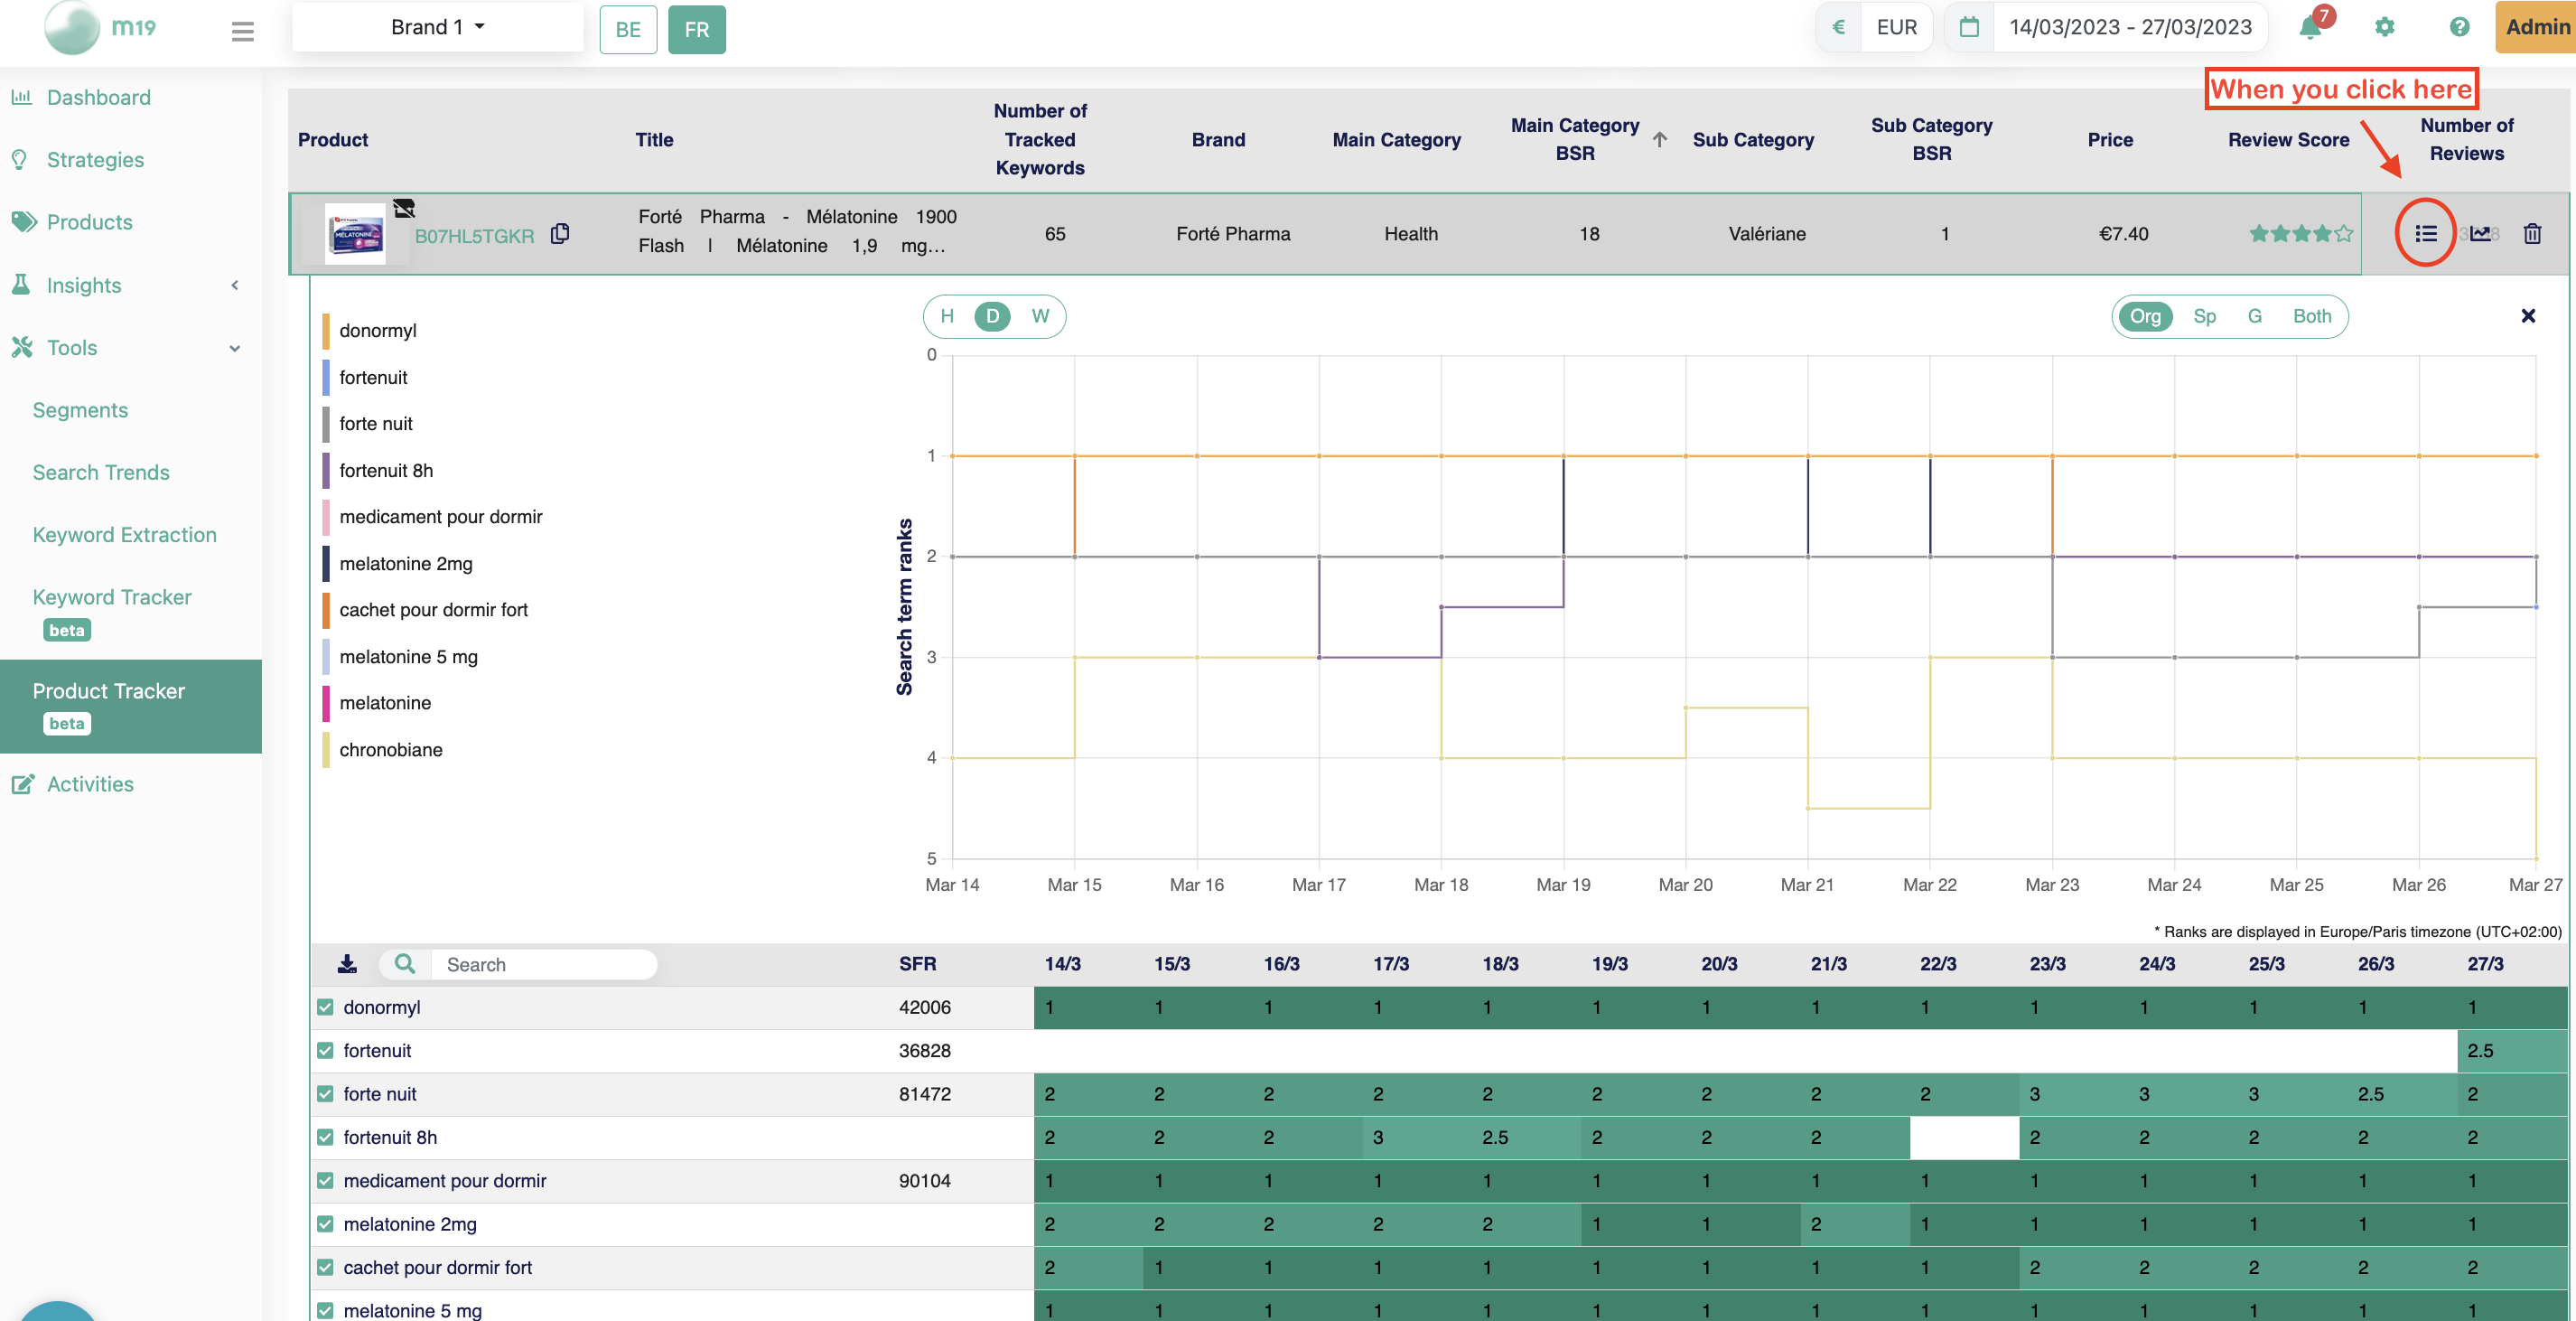This screenshot has height=1321, width=2576.
Task: Open Search Trends
Action: point(101,472)
